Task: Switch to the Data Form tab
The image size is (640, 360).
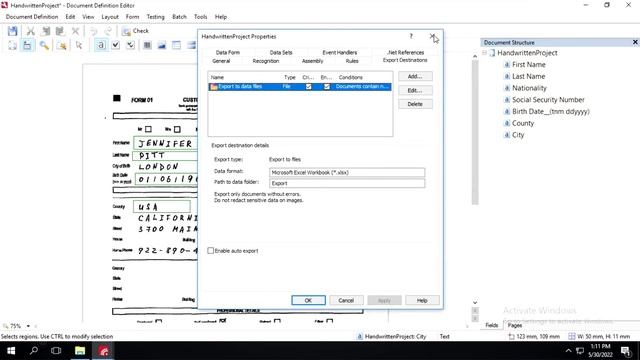Action: pos(228,52)
